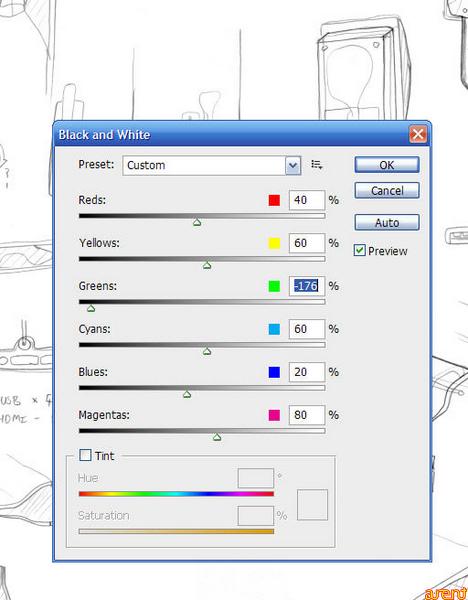Close the Black and White dialog
Screen dimensions: 468x600
click(x=418, y=134)
